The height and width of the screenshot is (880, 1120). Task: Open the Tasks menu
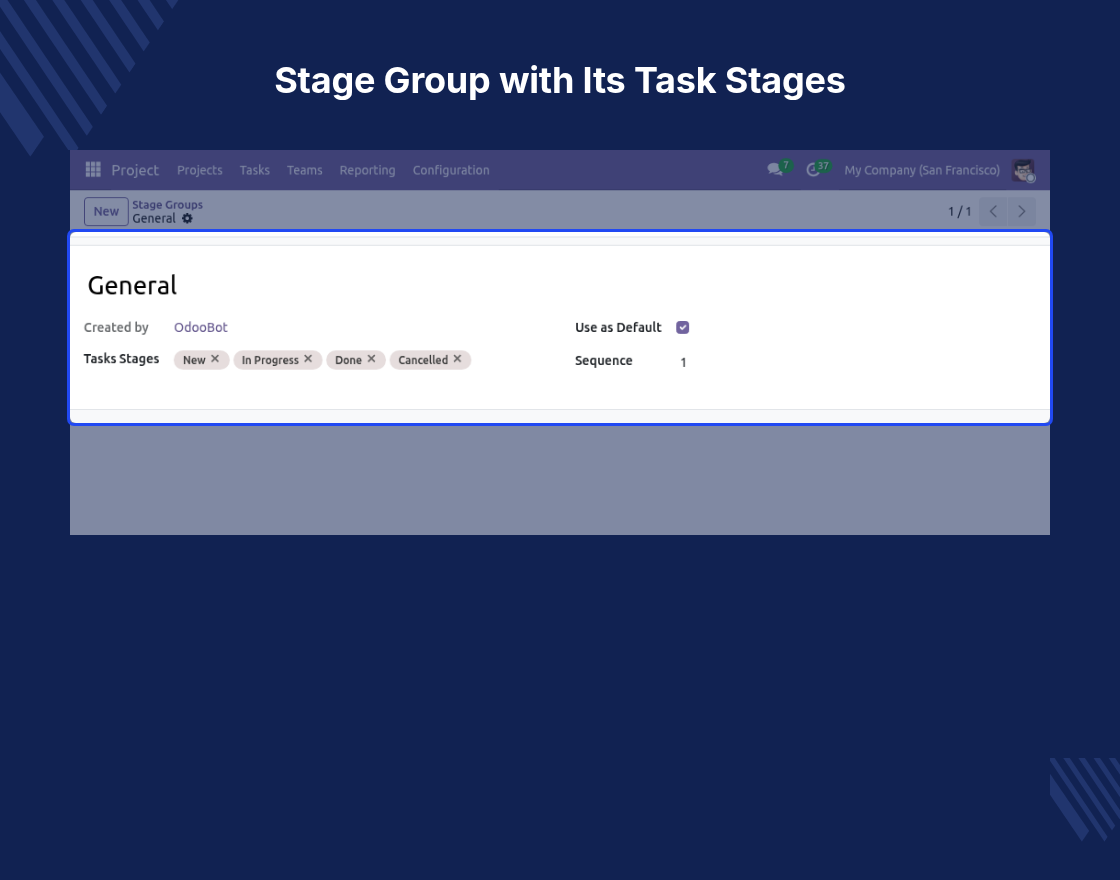pyautogui.click(x=254, y=170)
